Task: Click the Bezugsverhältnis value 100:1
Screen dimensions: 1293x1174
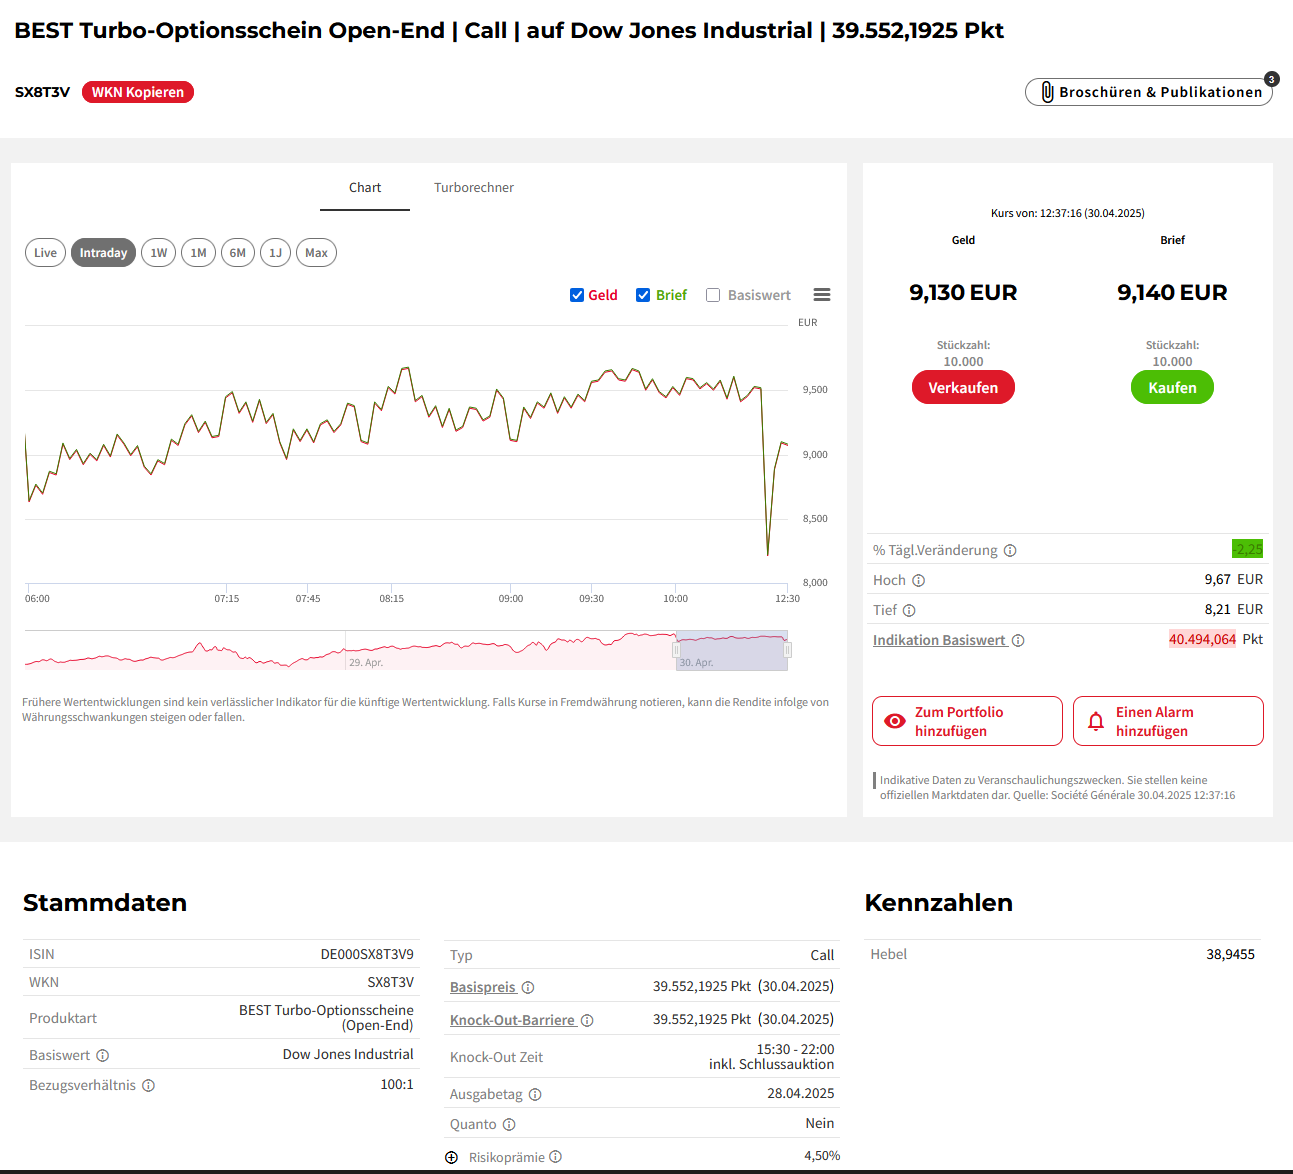Action: click(397, 1085)
